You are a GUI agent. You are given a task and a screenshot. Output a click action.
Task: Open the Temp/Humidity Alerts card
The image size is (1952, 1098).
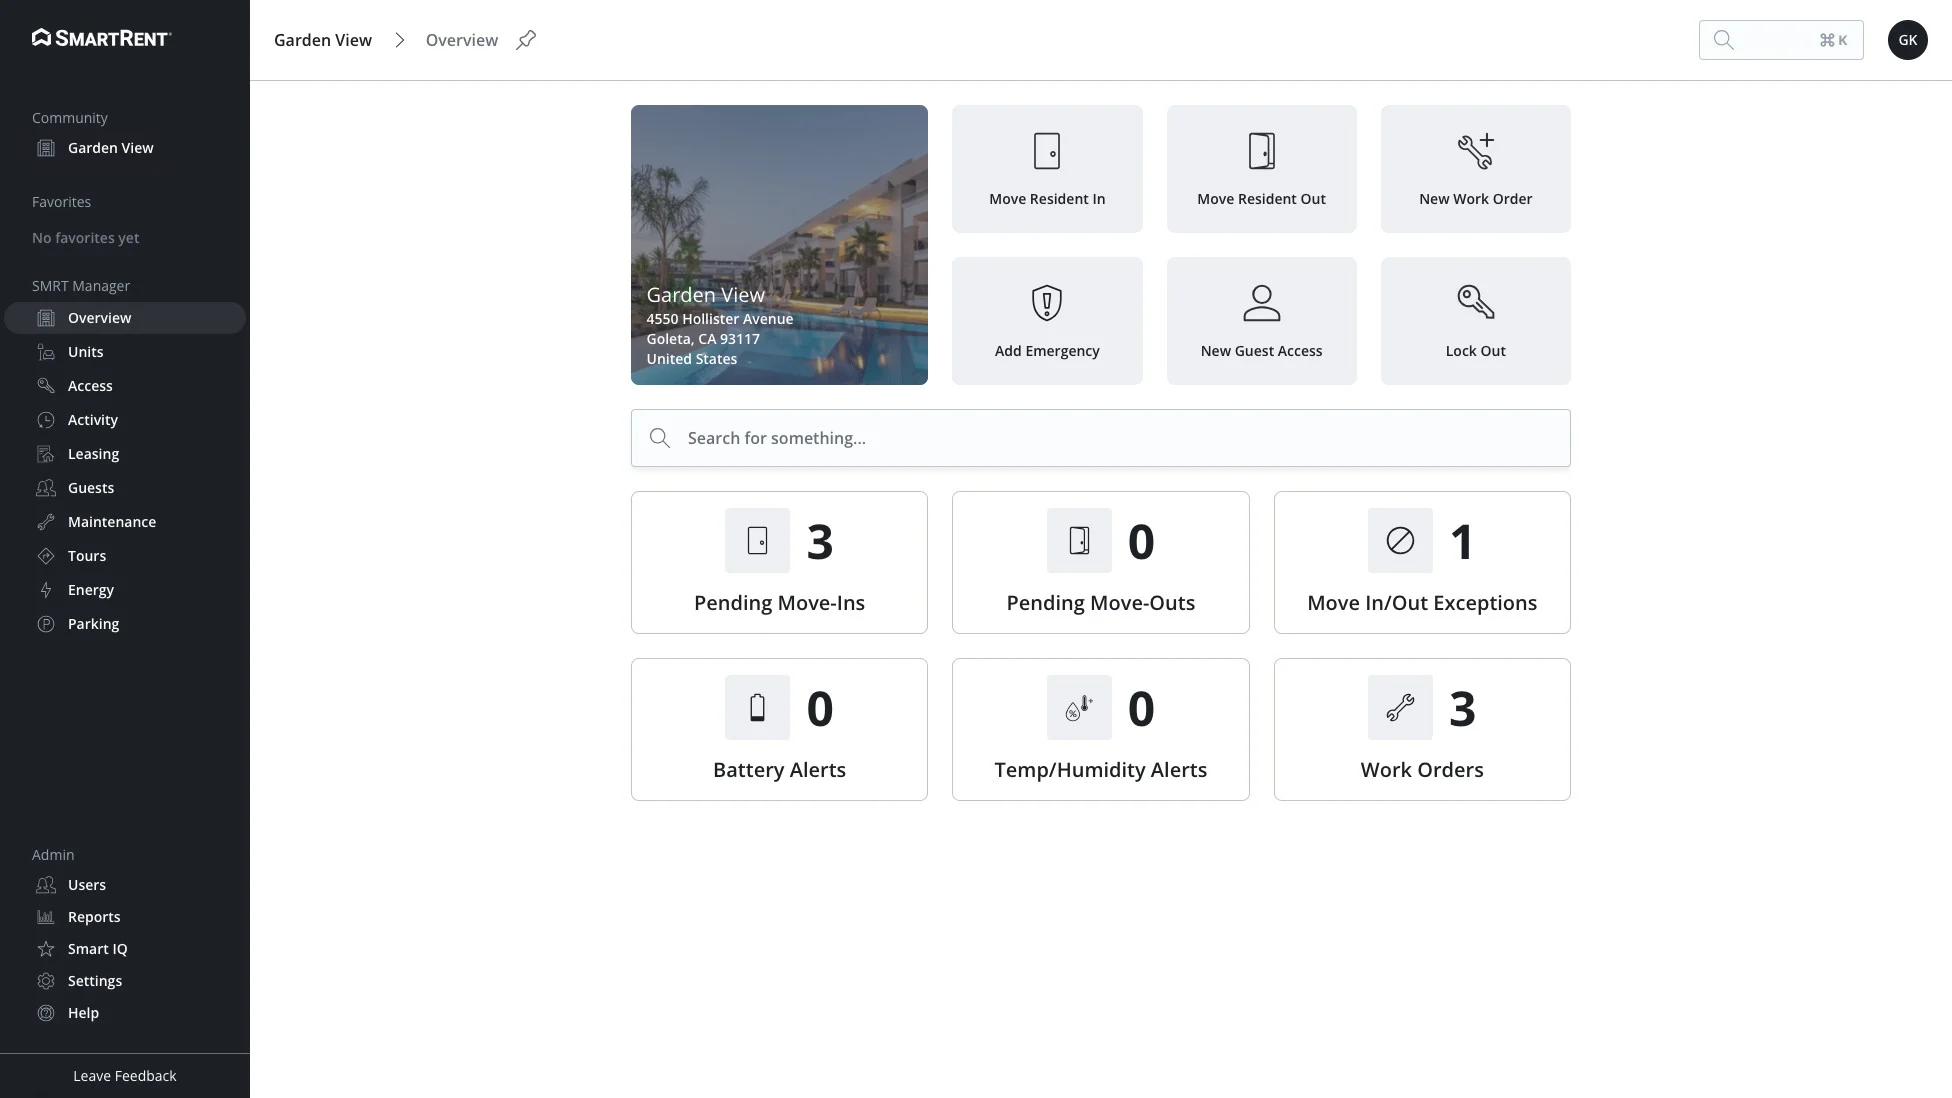[1100, 729]
